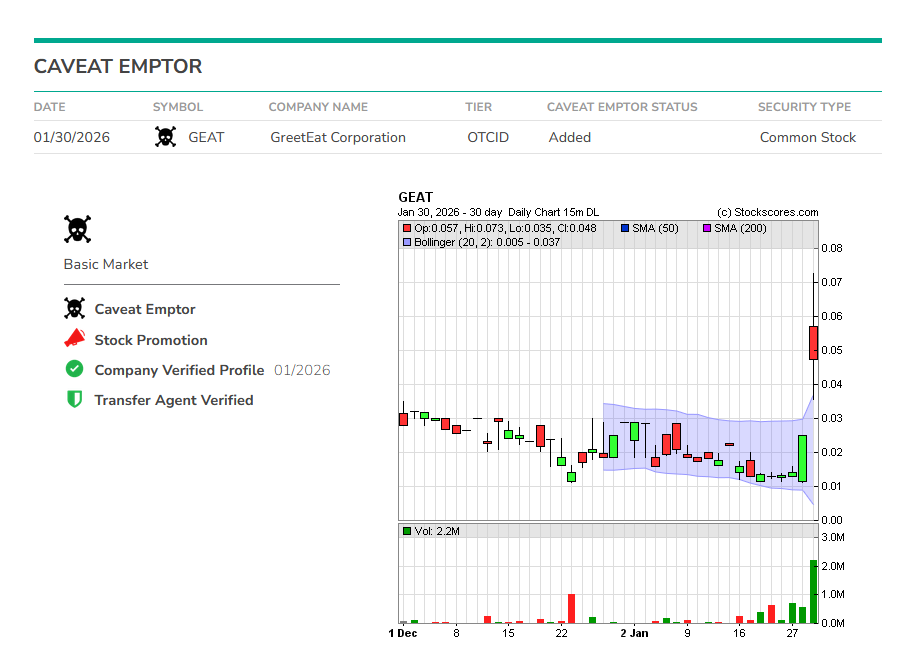Open the GEAT symbol link
The image size is (918, 664).
206,137
